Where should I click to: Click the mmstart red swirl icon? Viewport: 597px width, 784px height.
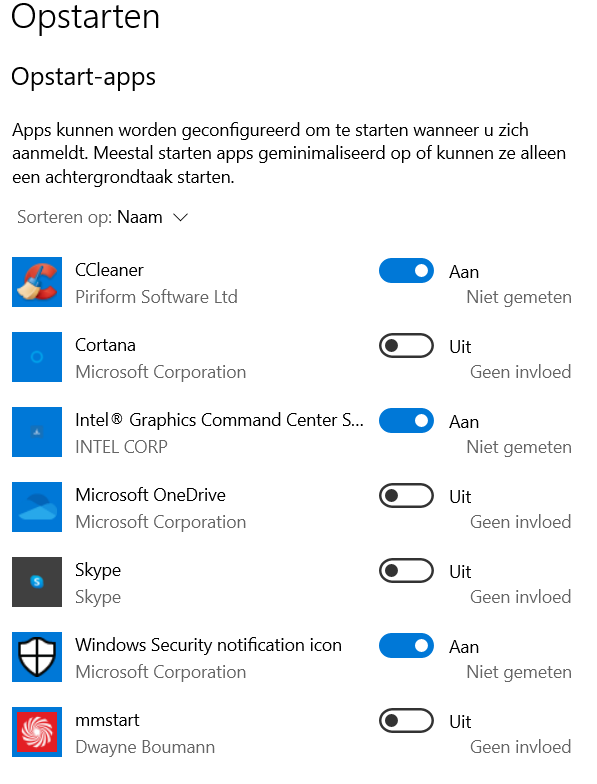click(37, 732)
